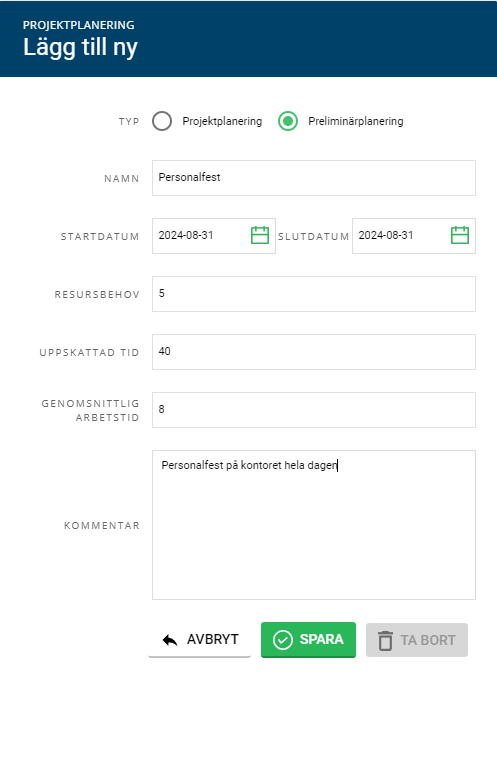Viewport: 497px width, 766px height.
Task: Open the Slutdatum calendar picker icon
Action: pyautogui.click(x=459, y=235)
